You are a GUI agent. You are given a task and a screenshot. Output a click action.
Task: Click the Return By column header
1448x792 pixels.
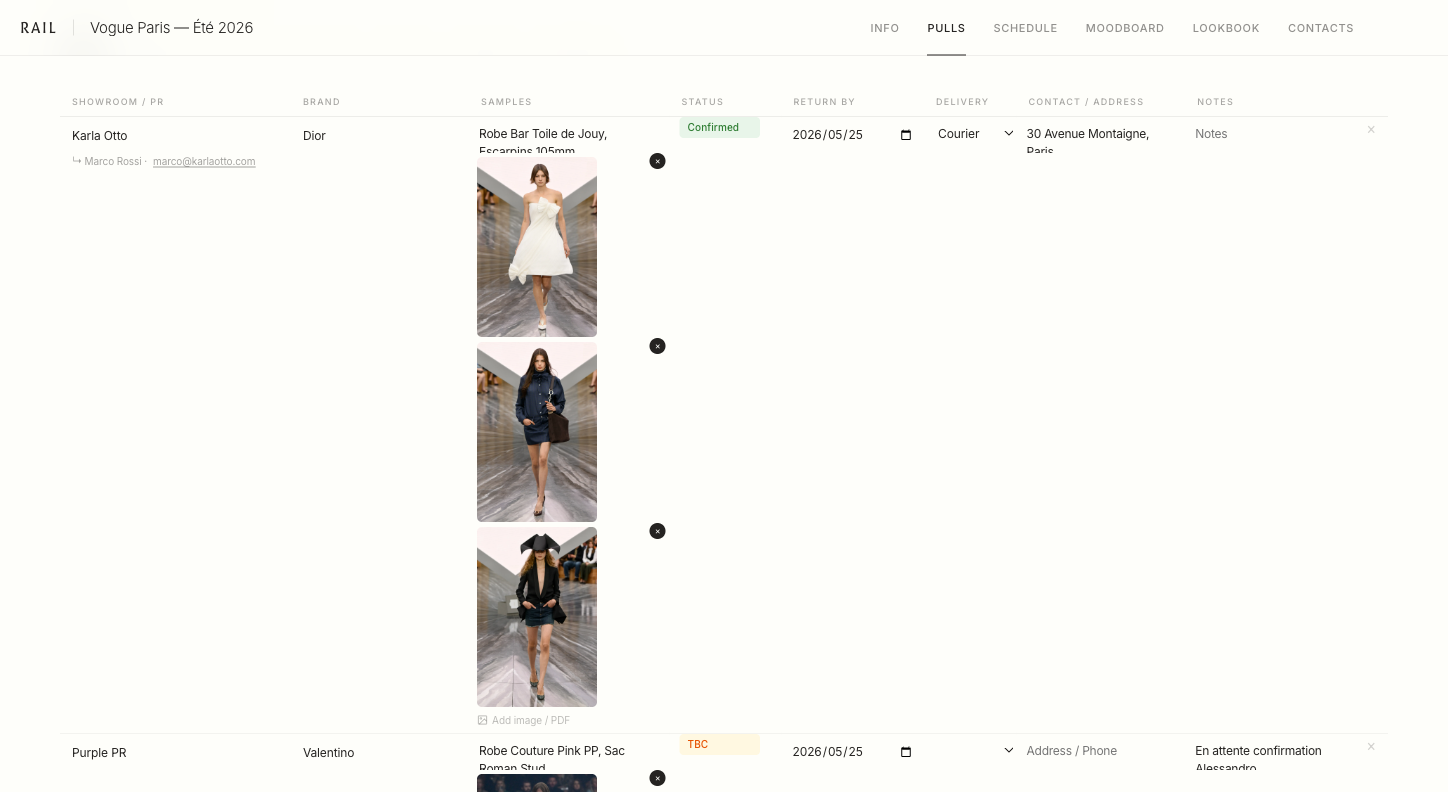coord(824,102)
